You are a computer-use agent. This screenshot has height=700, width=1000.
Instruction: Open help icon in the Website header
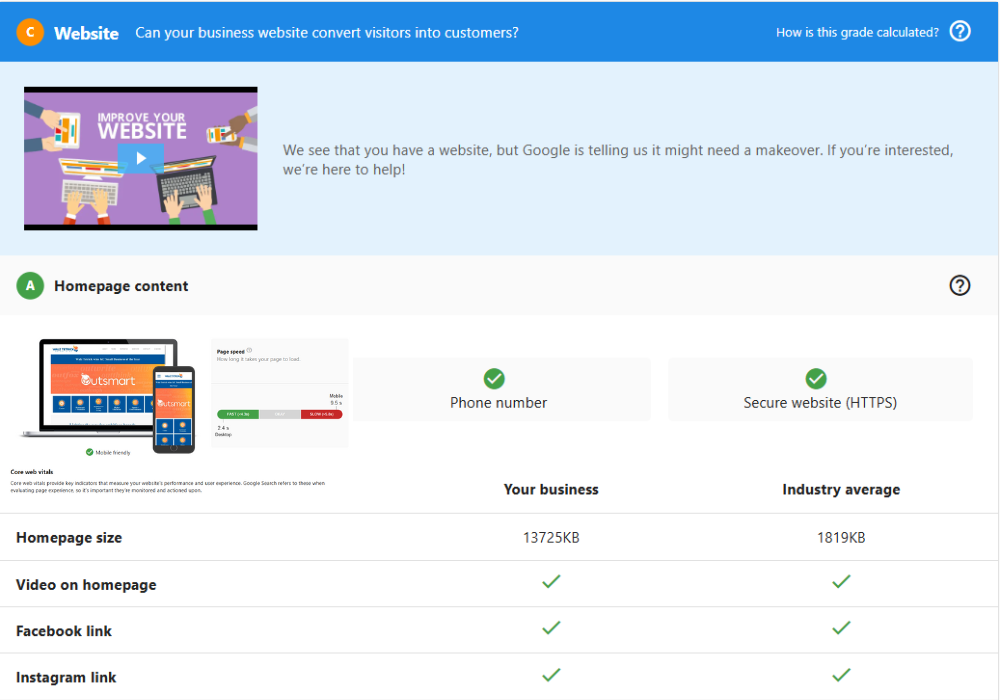click(960, 32)
